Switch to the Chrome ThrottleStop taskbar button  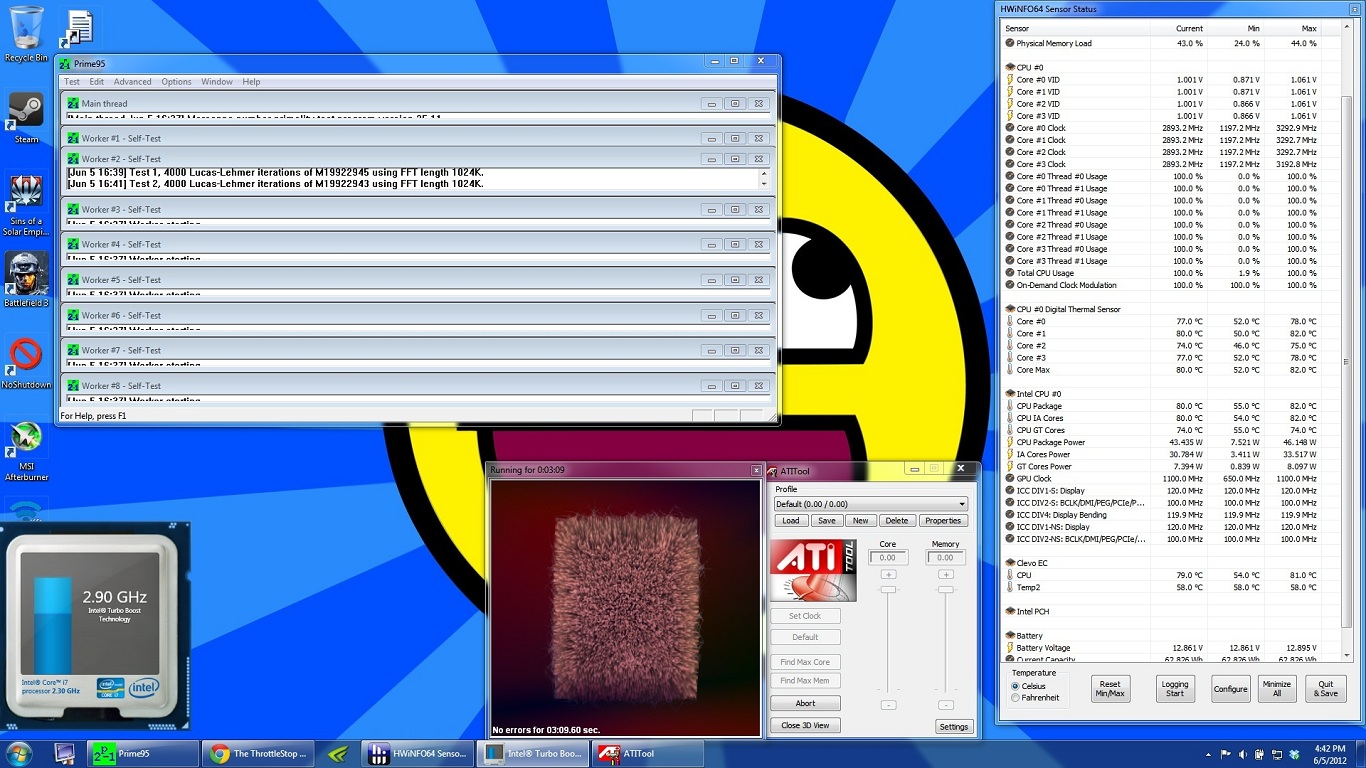pos(258,753)
